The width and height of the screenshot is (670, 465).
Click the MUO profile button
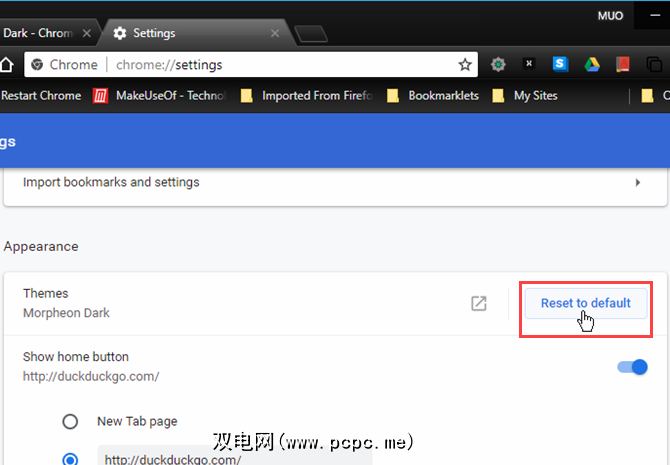[610, 16]
